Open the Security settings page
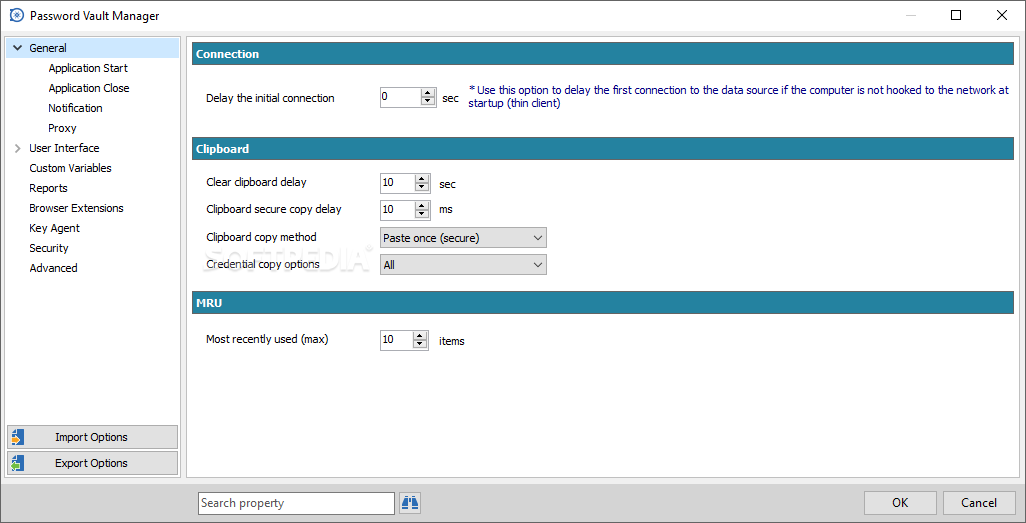Image resolution: width=1026 pixels, height=523 pixels. (x=48, y=248)
